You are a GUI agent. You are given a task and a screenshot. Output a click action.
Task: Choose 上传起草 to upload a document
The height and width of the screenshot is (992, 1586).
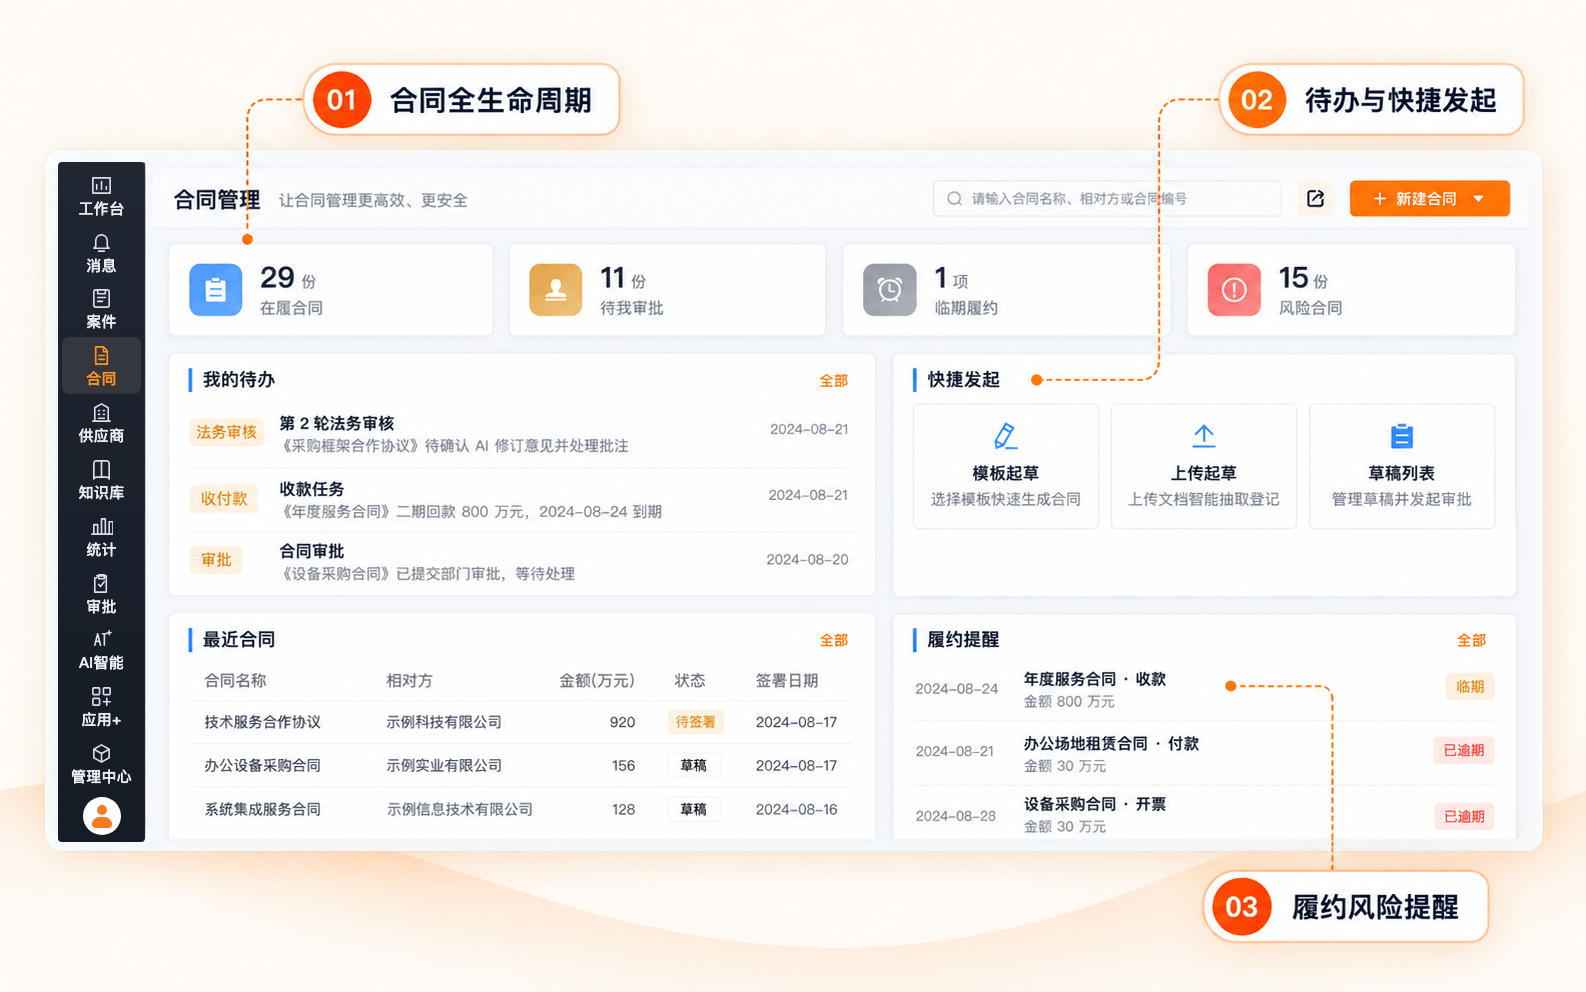(1204, 466)
